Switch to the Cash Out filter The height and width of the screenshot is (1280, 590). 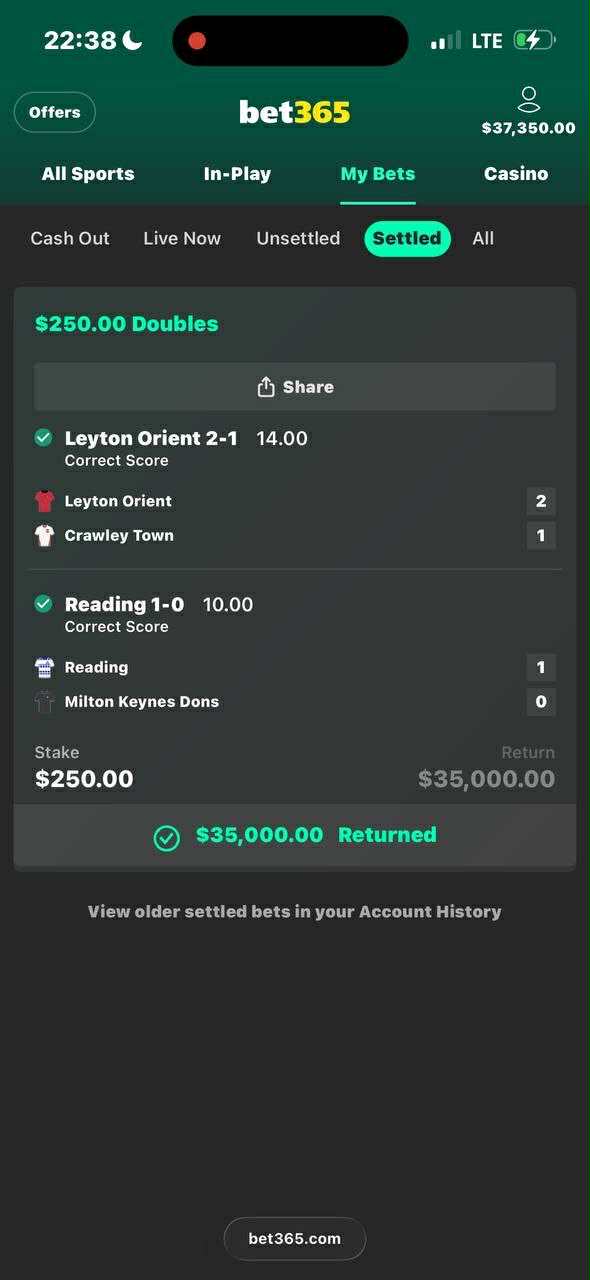[70, 238]
